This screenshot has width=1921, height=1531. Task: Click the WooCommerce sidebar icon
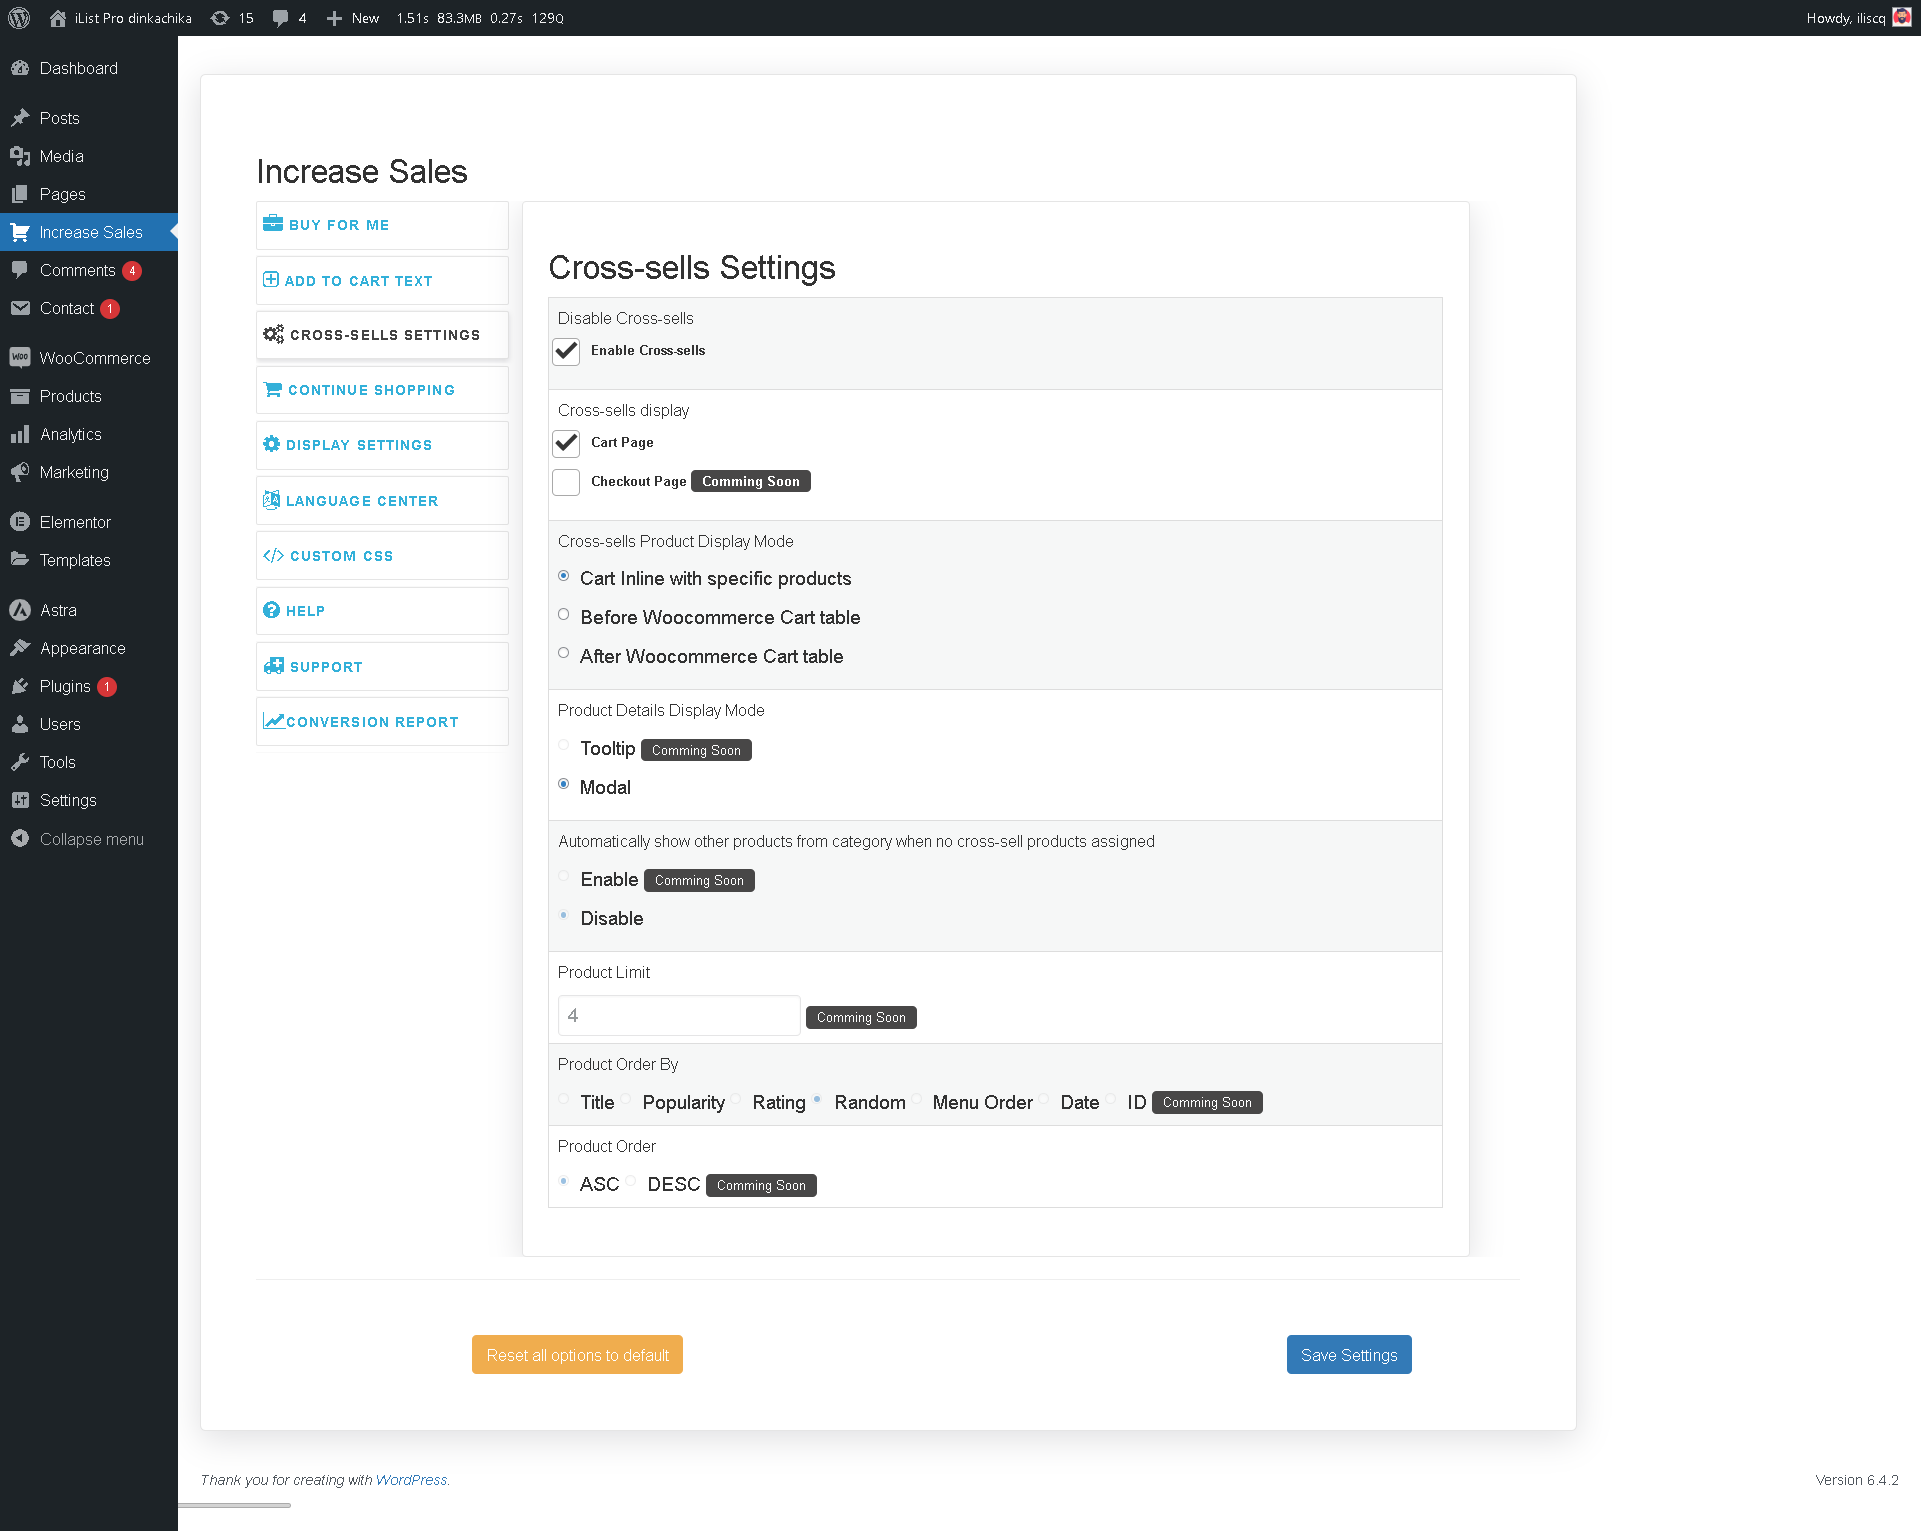coord(20,358)
